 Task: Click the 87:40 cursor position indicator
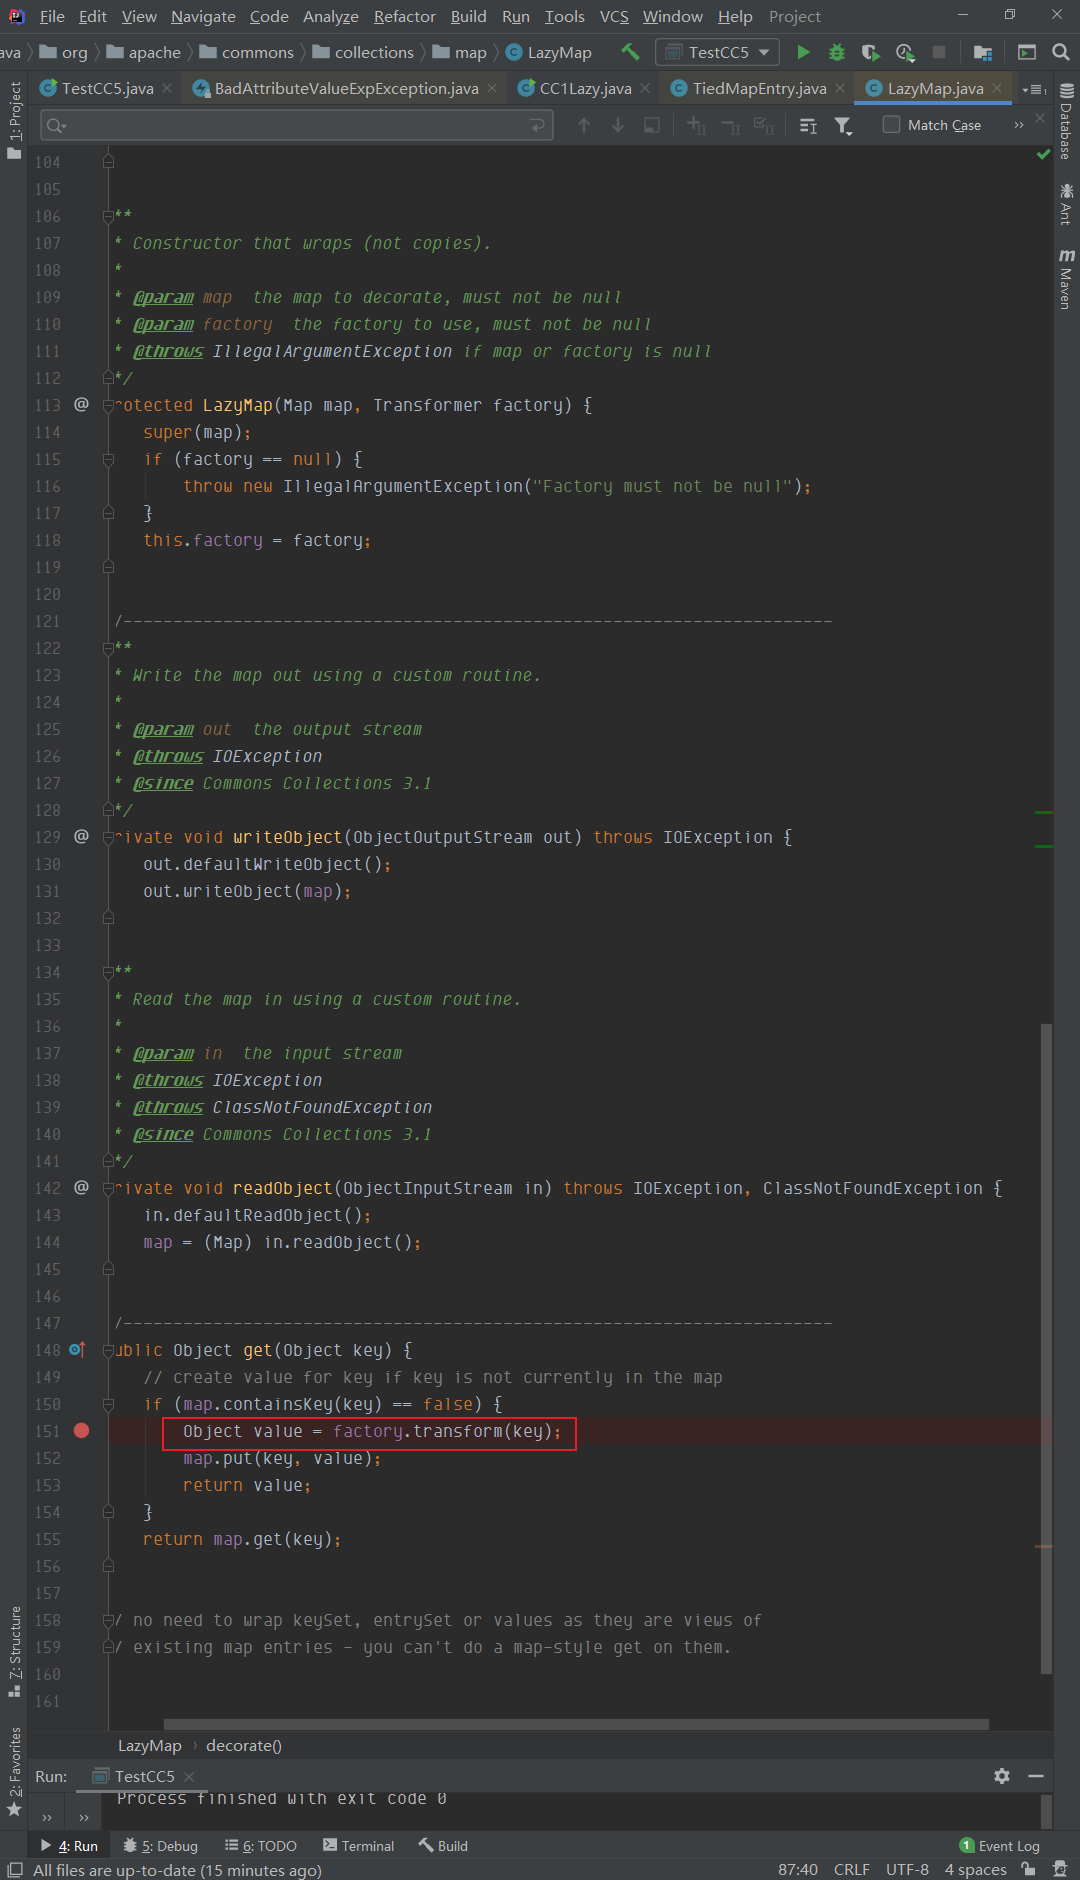coord(798,1869)
